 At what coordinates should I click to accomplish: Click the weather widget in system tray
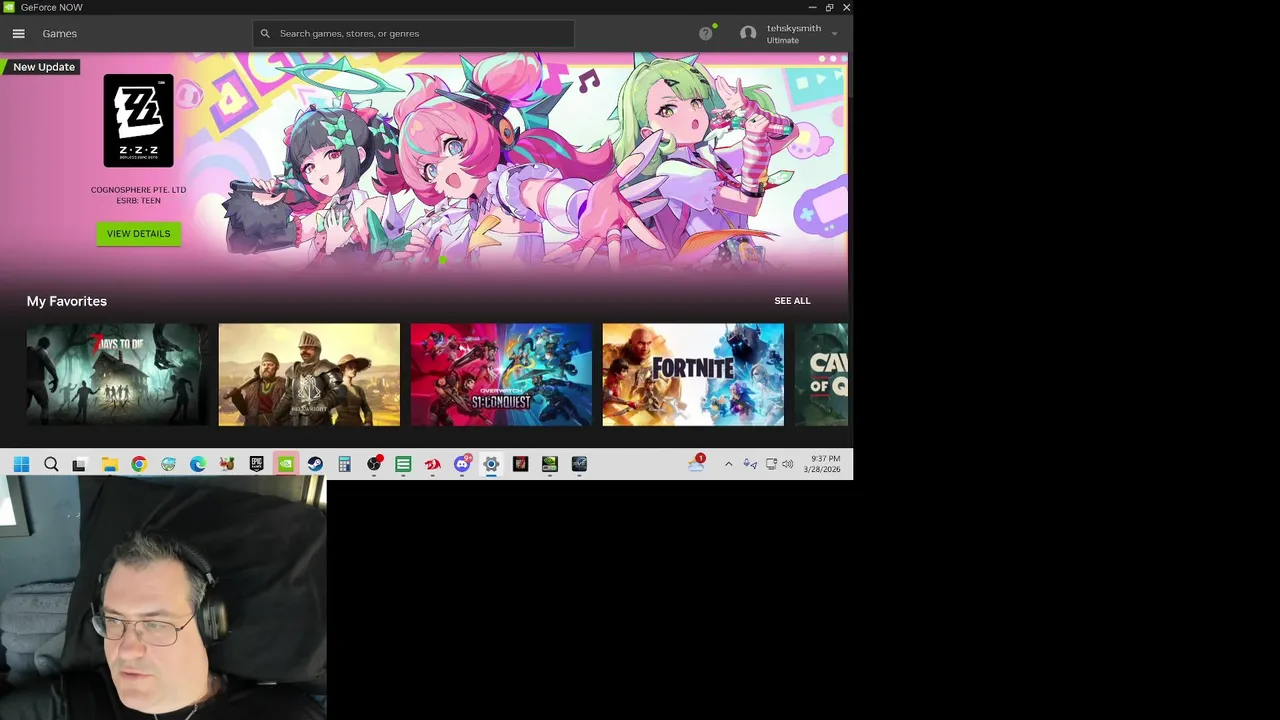[x=697, y=463]
